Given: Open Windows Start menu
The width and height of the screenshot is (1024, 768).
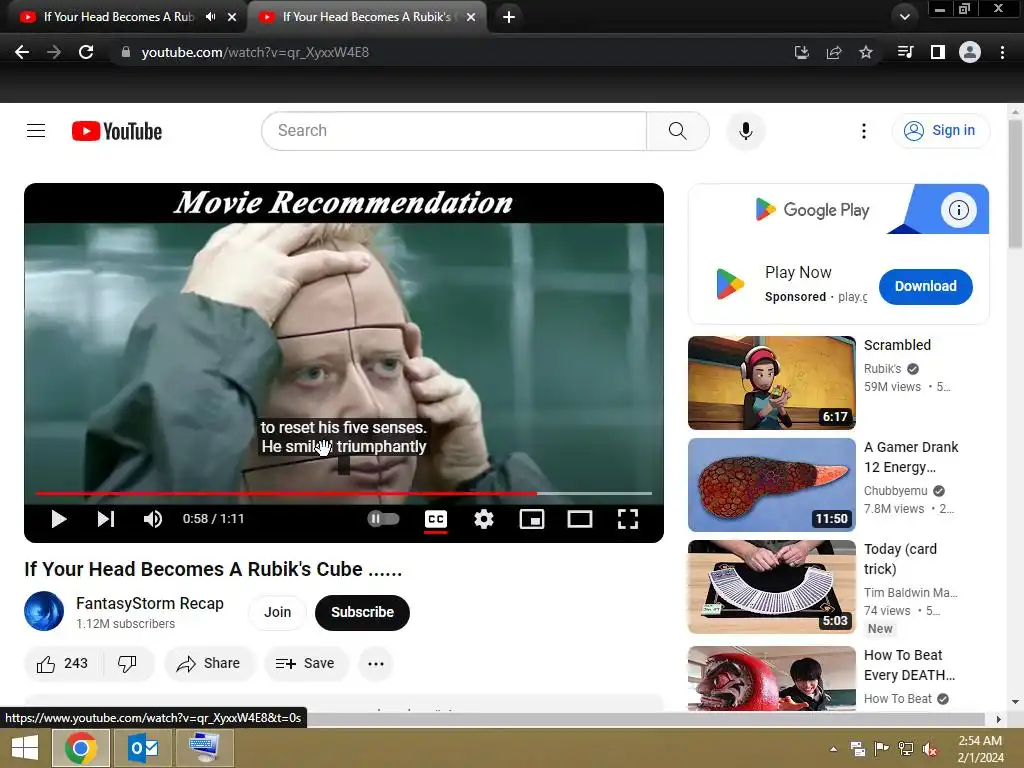Looking at the screenshot, I should coord(25,748).
